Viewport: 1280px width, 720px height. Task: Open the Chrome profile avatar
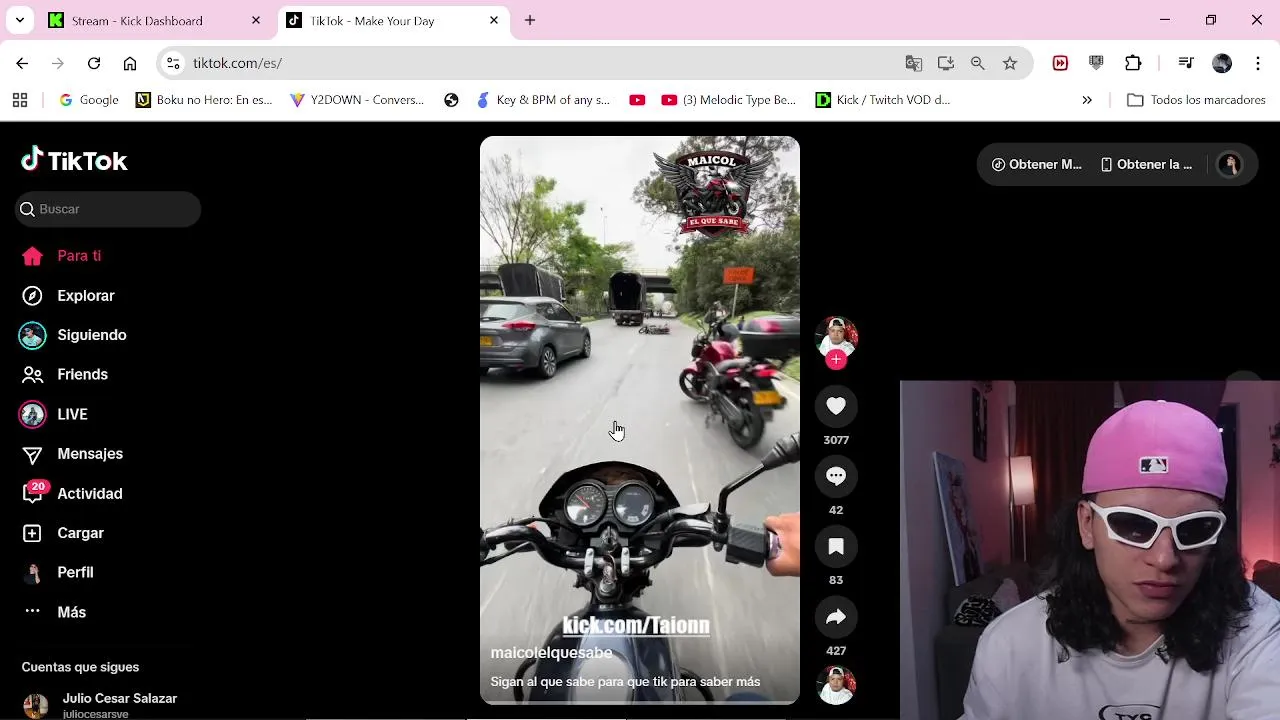coord(1222,63)
